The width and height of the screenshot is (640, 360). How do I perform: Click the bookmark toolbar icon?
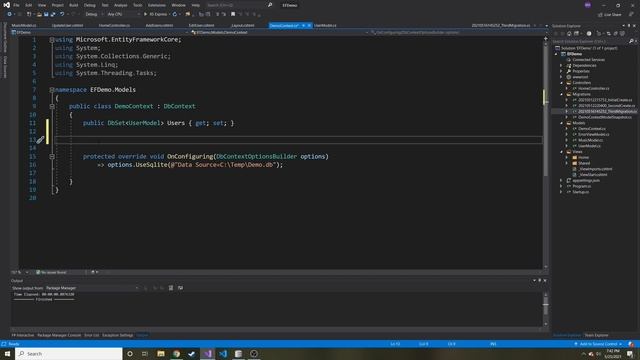233,14
